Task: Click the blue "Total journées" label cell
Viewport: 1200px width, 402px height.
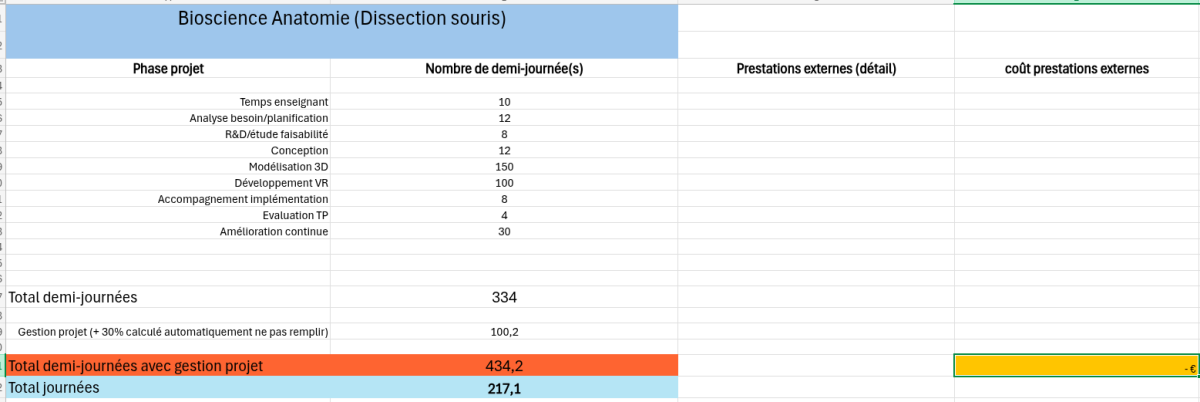Action: (x=168, y=388)
